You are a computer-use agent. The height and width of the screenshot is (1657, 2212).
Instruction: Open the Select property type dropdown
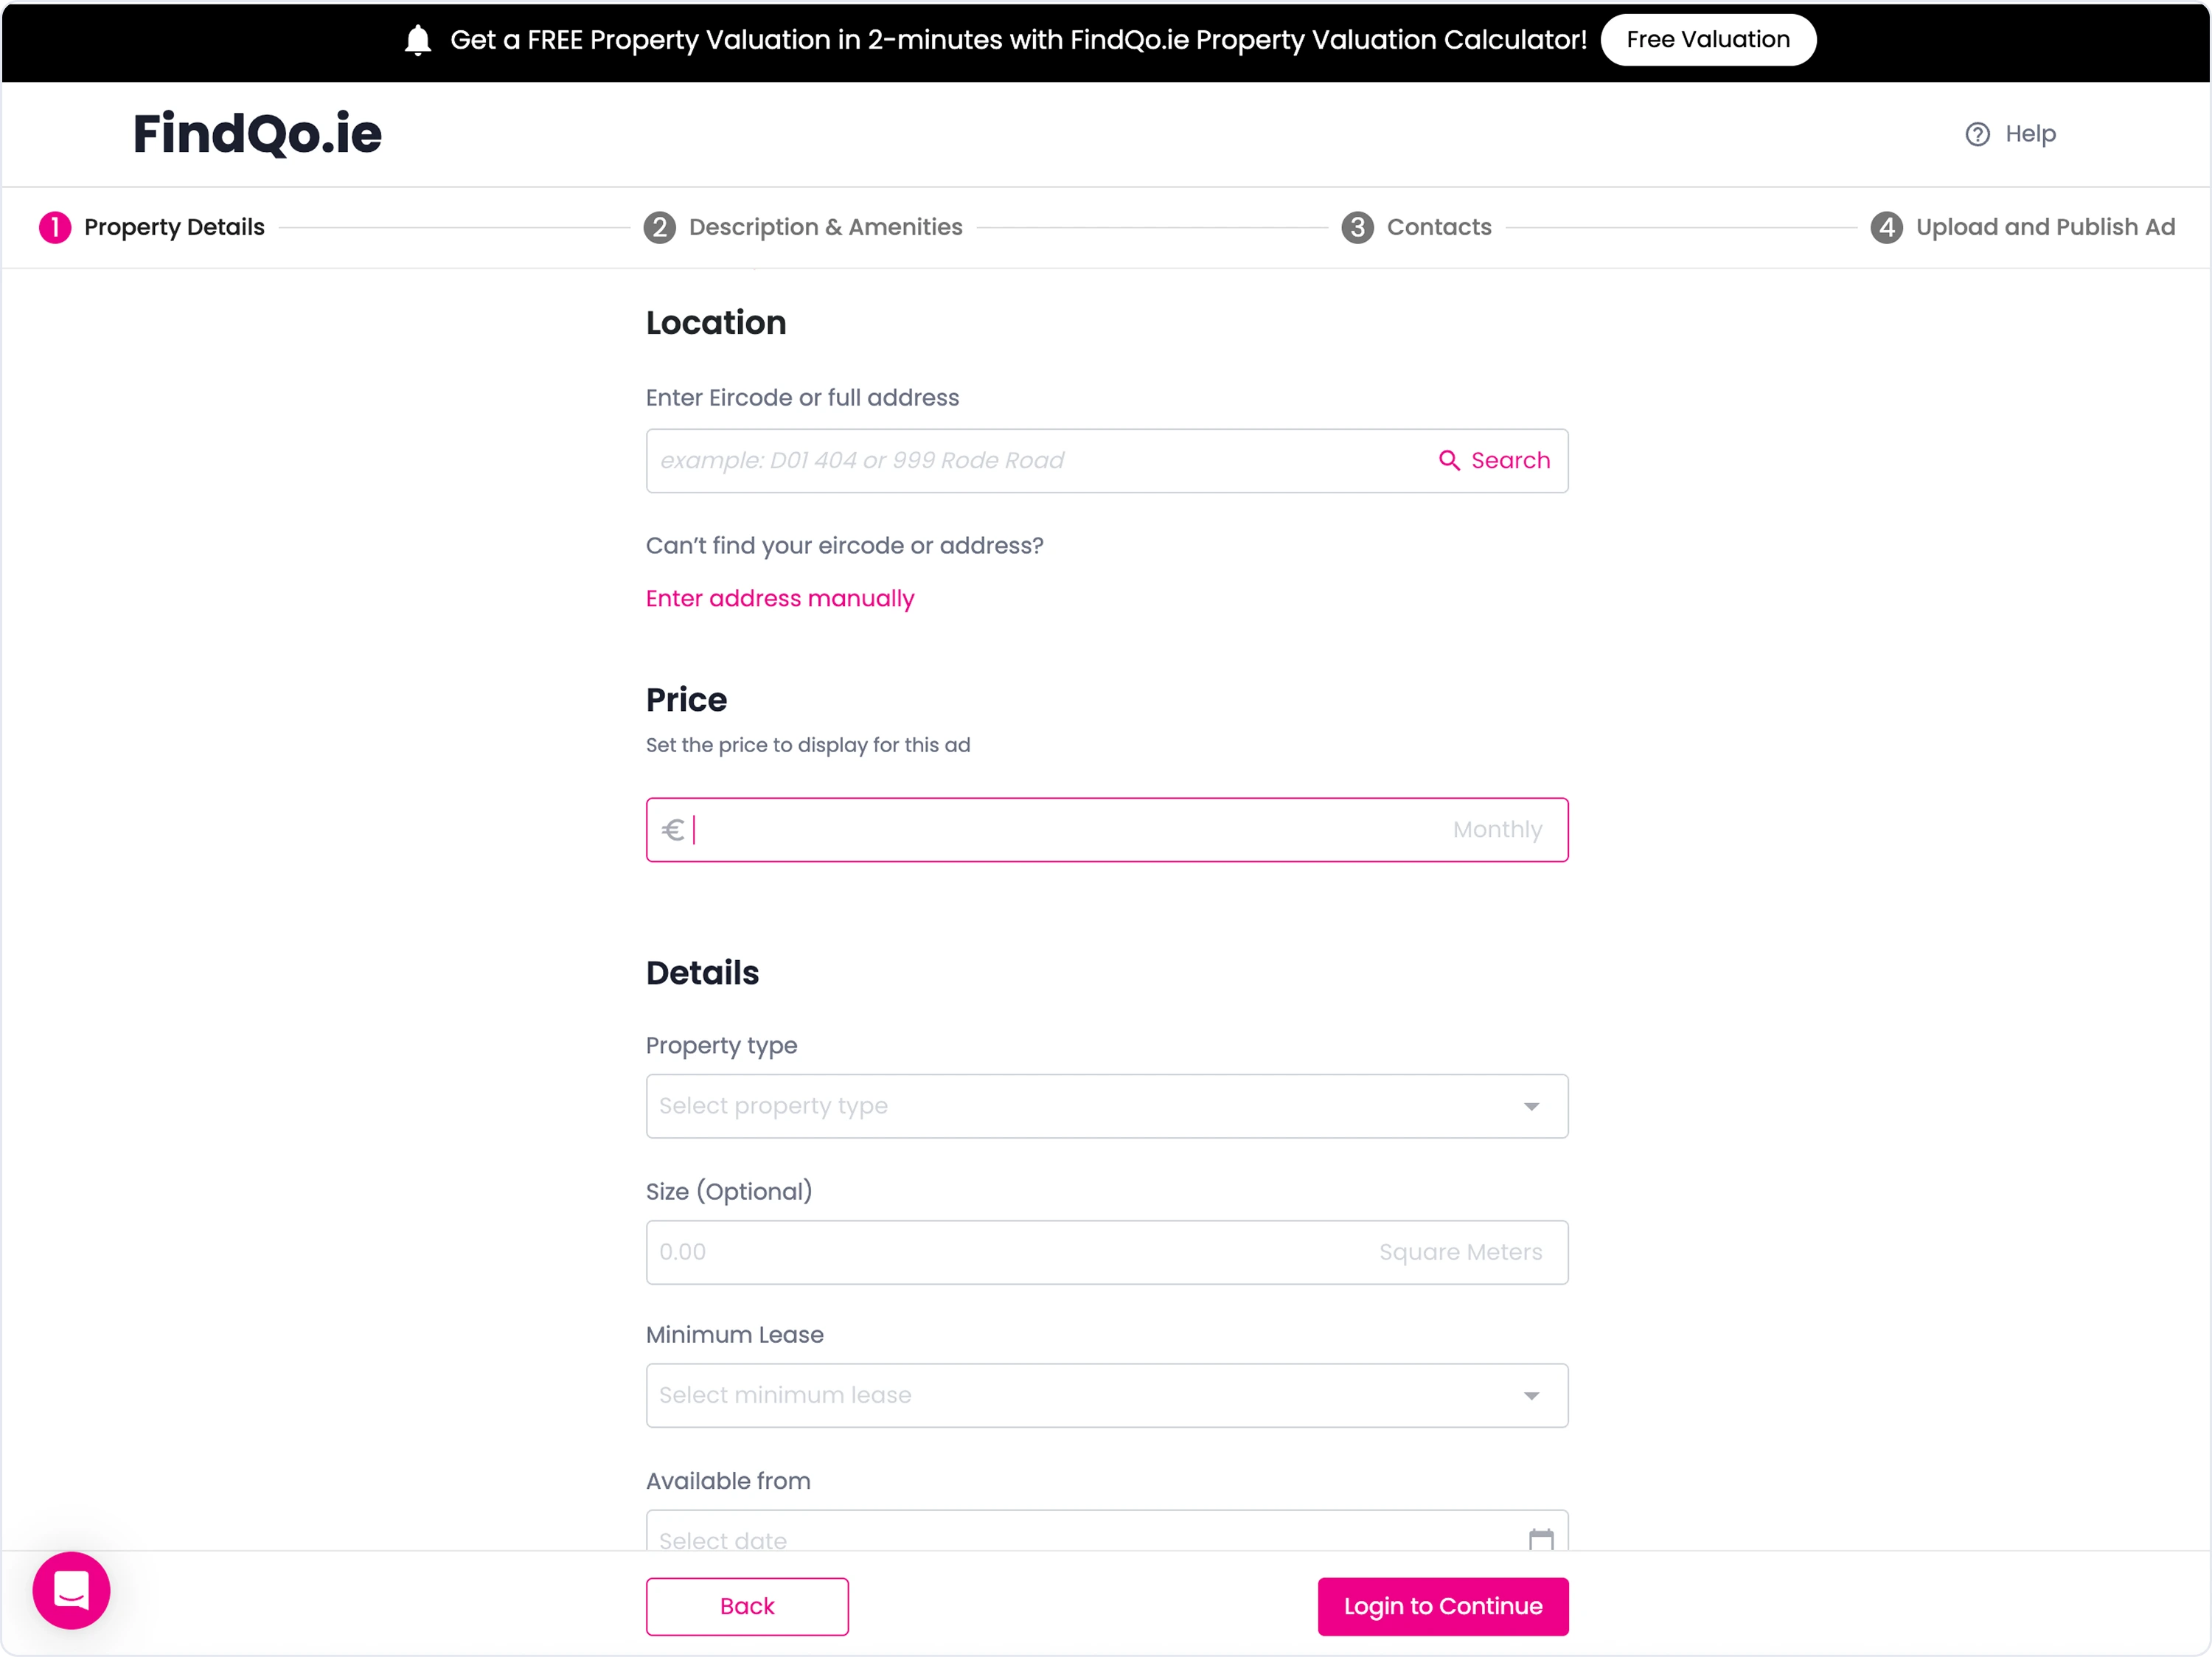pos(1106,1106)
